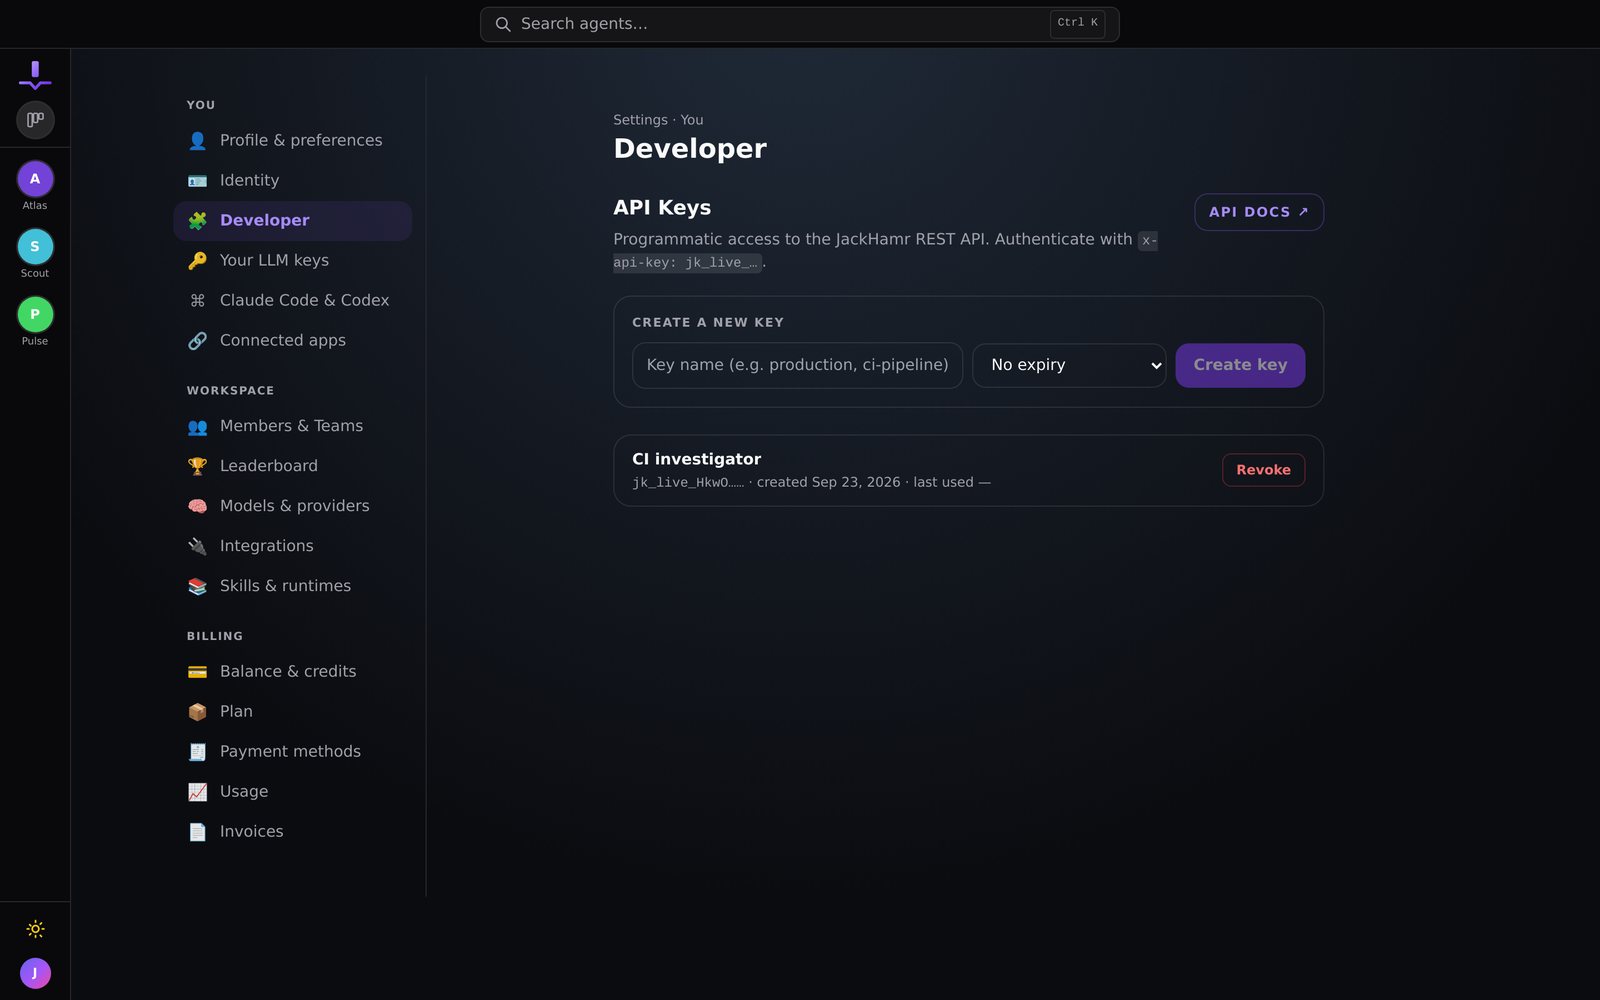Open Members & Teams settings
Image resolution: width=1600 pixels, height=1000 pixels.
pyautogui.click(x=293, y=426)
